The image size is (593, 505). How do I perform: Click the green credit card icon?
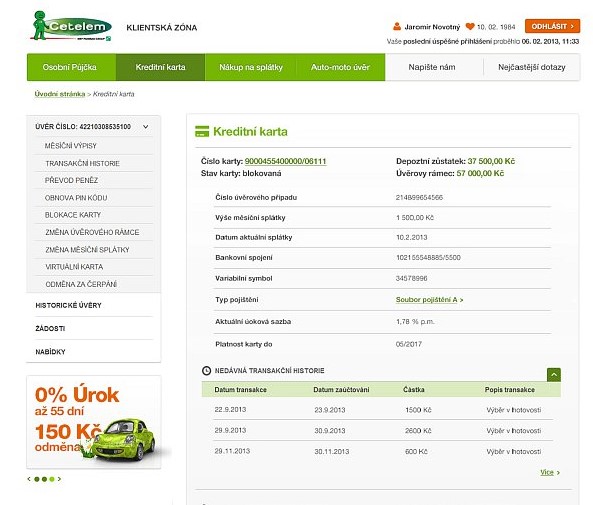[202, 131]
